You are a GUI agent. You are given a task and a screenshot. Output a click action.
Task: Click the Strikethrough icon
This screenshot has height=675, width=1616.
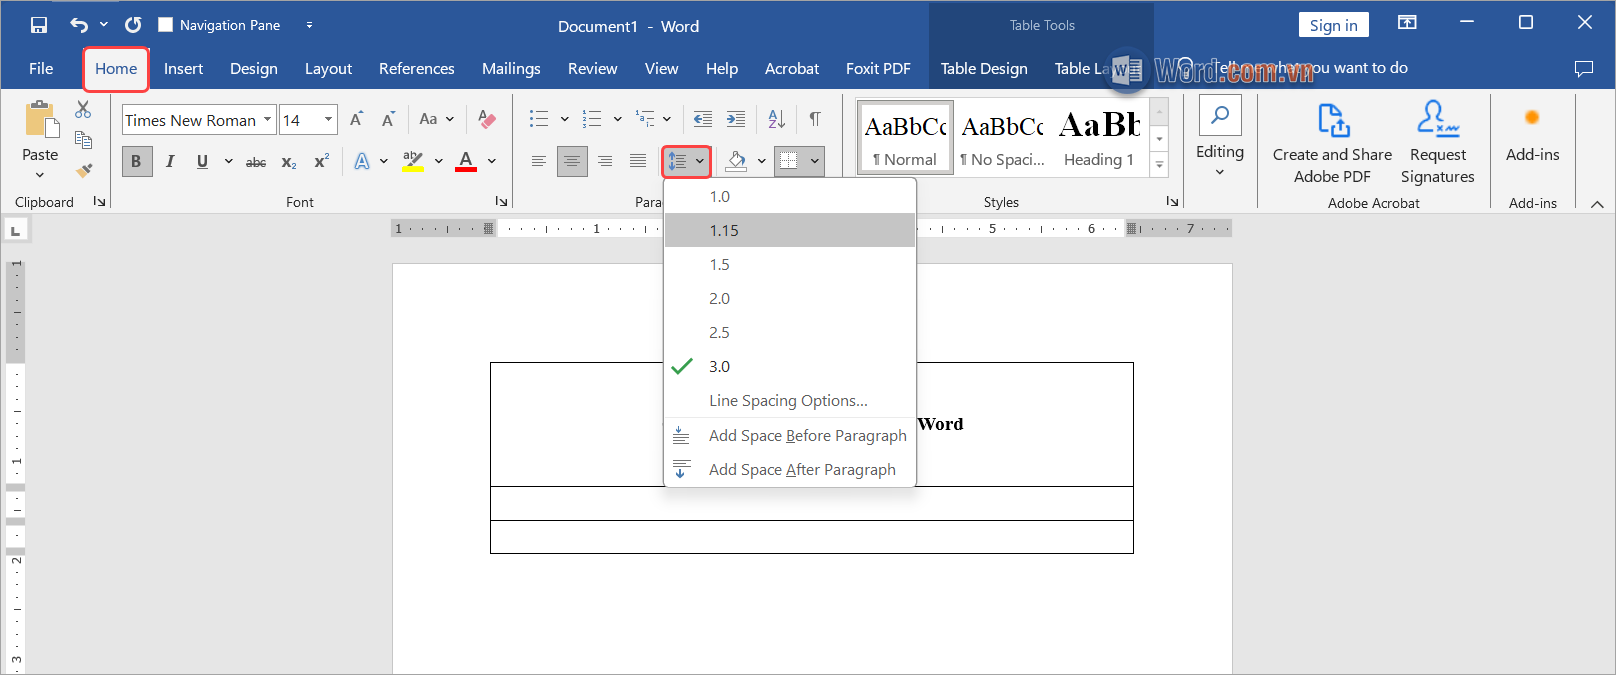click(x=256, y=162)
